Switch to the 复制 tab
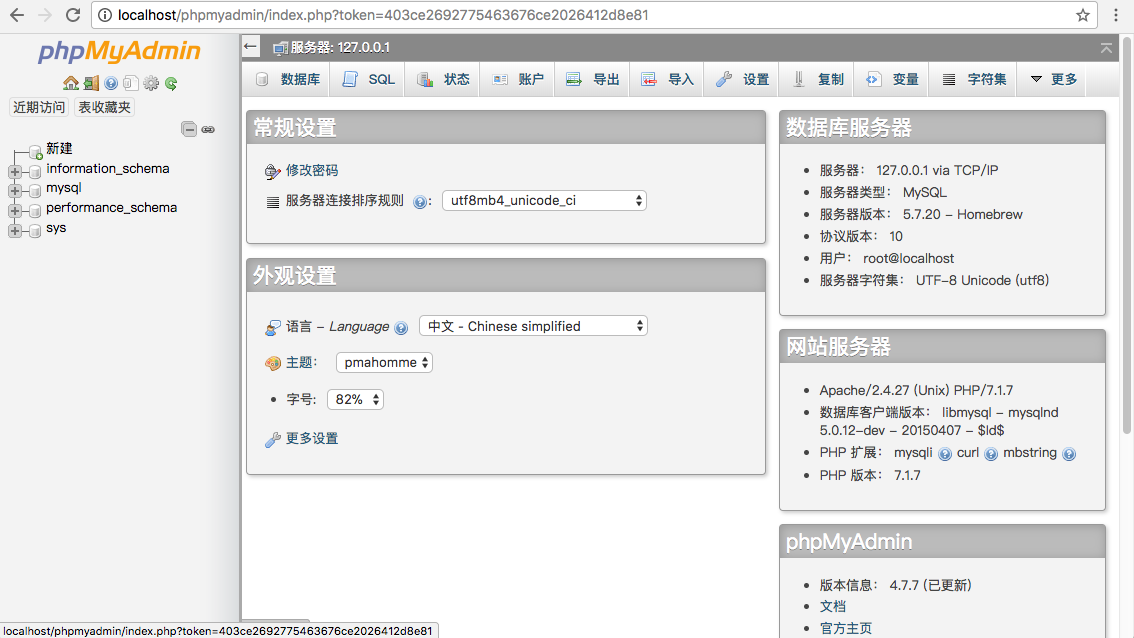 click(x=817, y=80)
